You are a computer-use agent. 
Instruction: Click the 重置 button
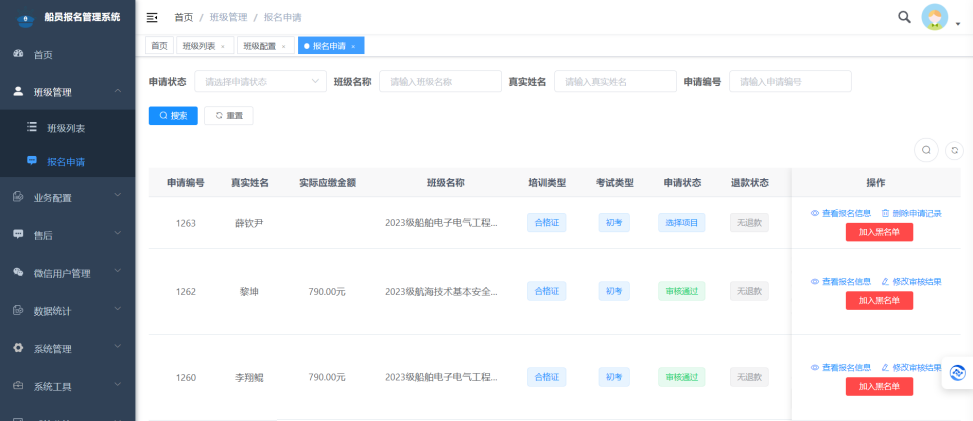coord(228,116)
